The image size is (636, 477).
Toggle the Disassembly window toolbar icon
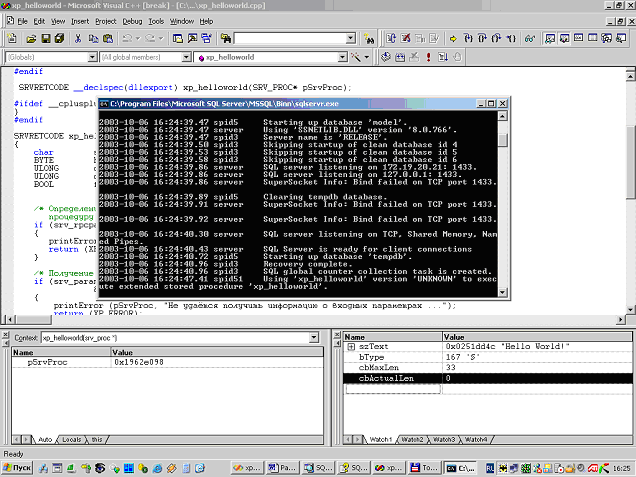(x=621, y=39)
